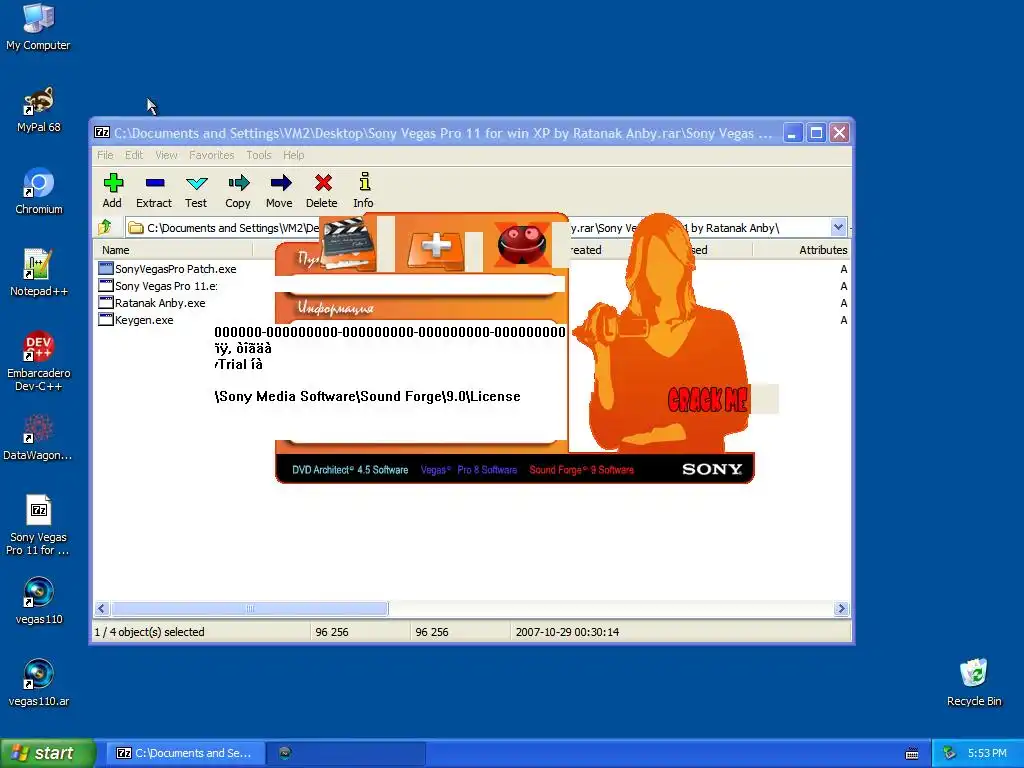Viewport: 1024px width, 768px height.
Task: Click the Extract toolbar icon
Action: coord(154,190)
